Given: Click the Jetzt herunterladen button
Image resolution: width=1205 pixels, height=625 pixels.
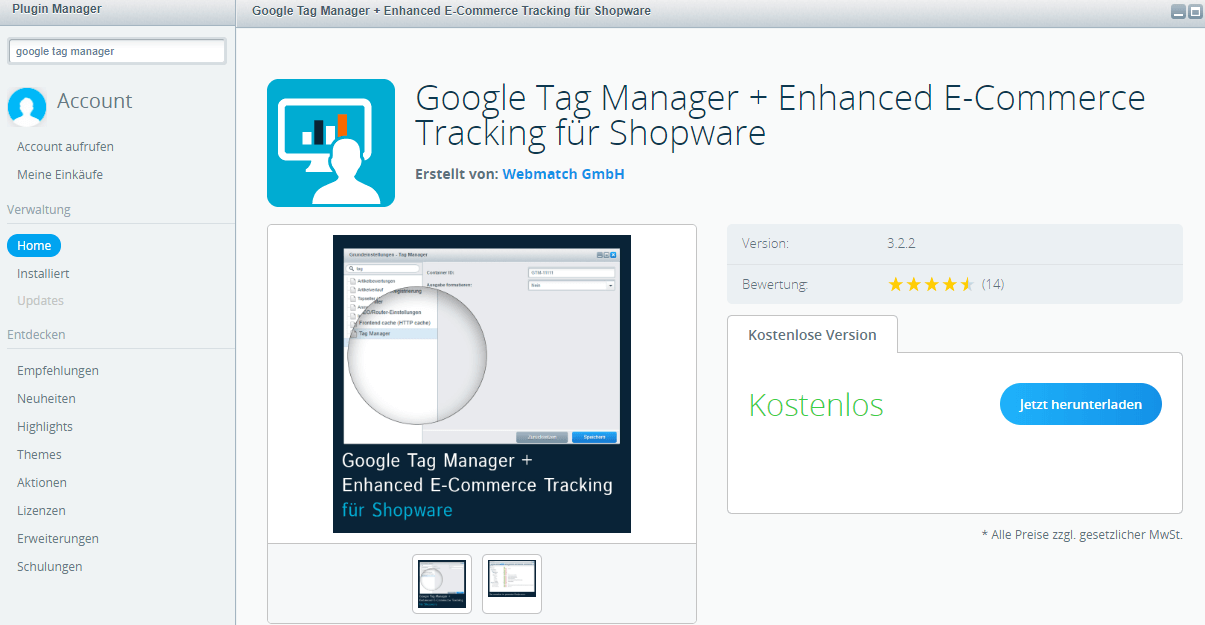Looking at the screenshot, I should pos(1080,404).
